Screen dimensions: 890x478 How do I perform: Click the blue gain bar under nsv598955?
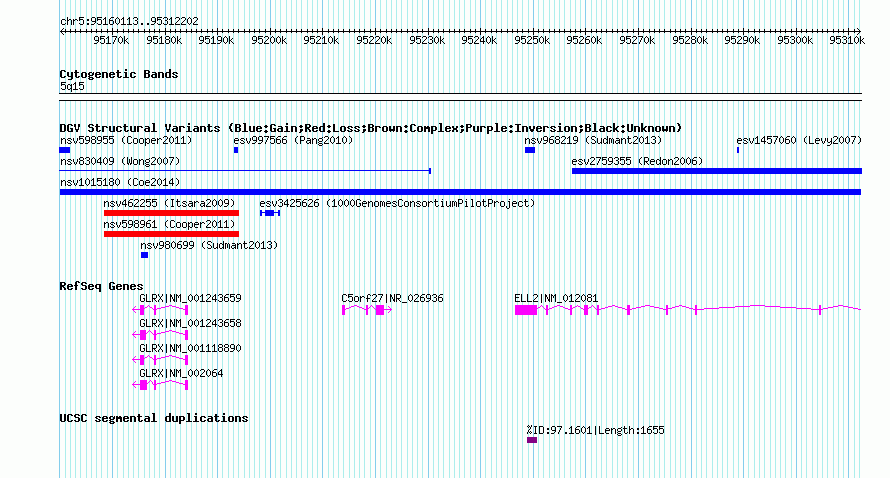coord(65,150)
